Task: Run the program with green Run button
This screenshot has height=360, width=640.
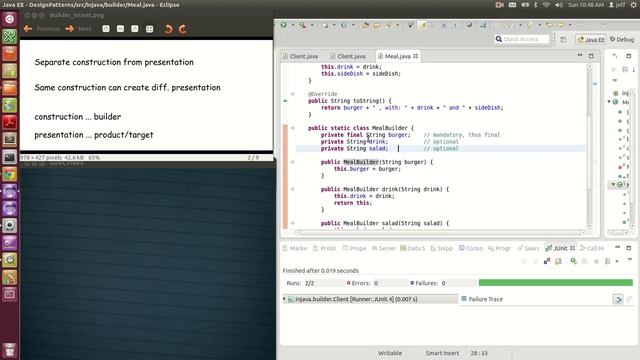Action: pyautogui.click(x=283, y=25)
